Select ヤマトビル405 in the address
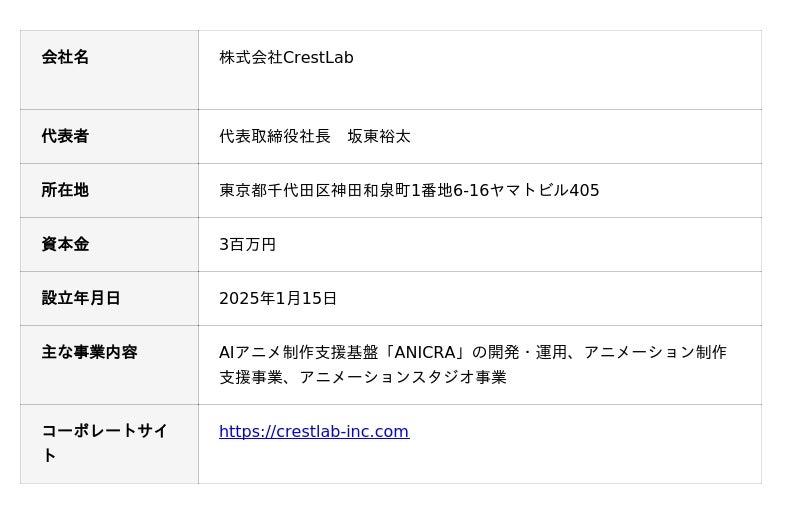 coord(544,190)
